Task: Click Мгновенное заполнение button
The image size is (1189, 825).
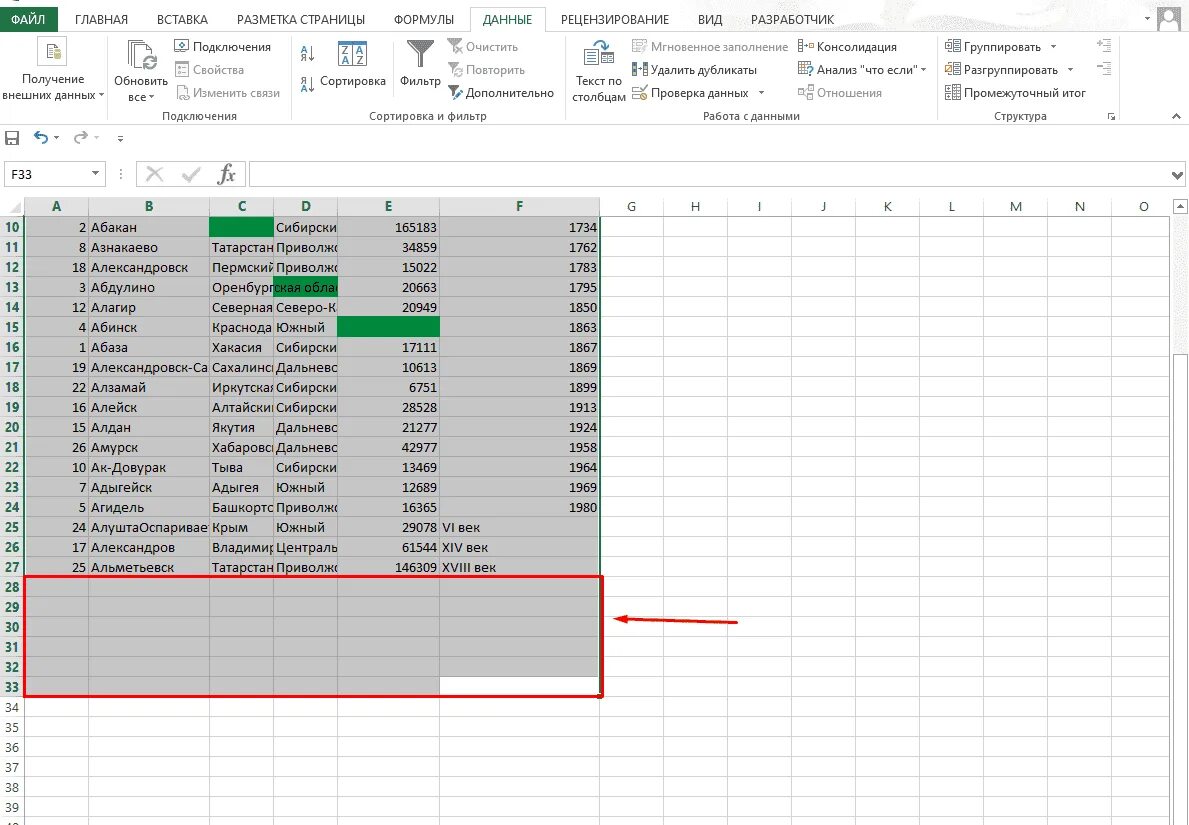Action: coord(711,46)
